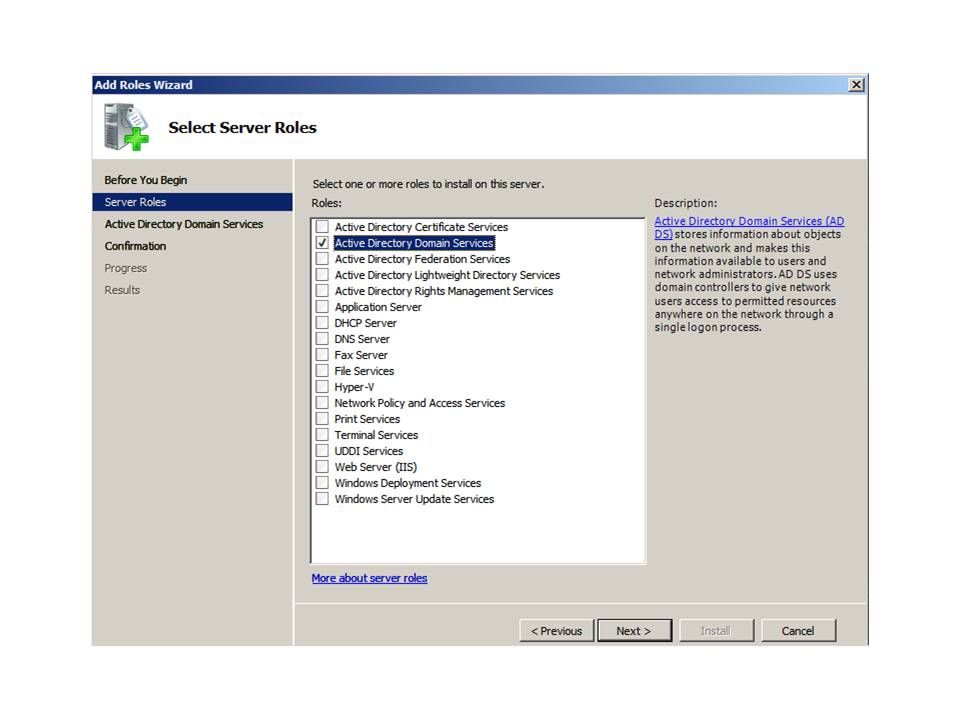Enable the DNS Server role checkbox
The width and height of the screenshot is (960, 720).
(x=322, y=339)
